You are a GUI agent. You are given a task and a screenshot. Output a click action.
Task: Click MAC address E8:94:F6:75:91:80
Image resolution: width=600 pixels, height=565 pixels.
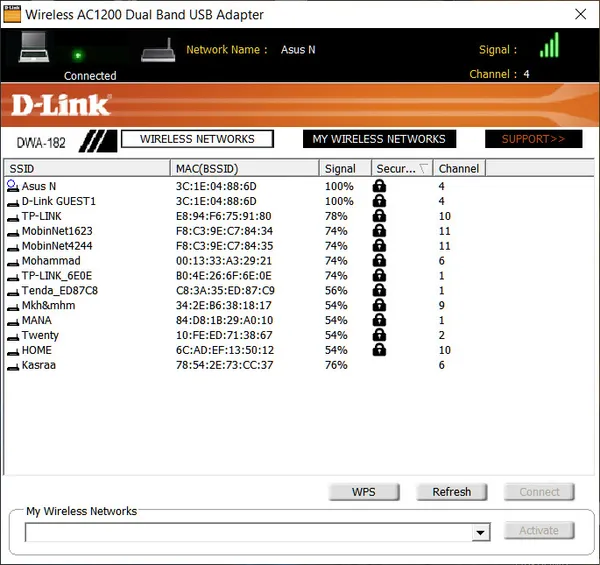[x=223, y=216]
